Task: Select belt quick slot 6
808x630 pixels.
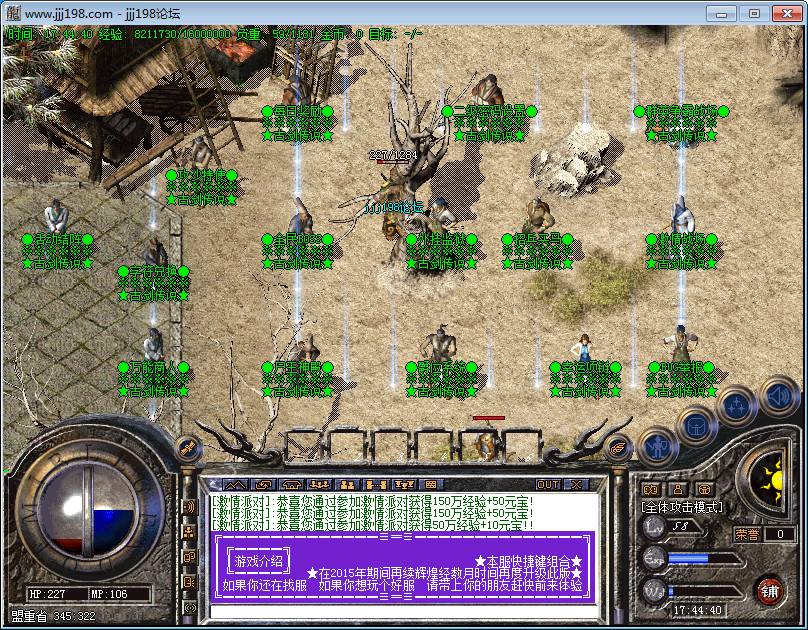Action: coord(521,445)
